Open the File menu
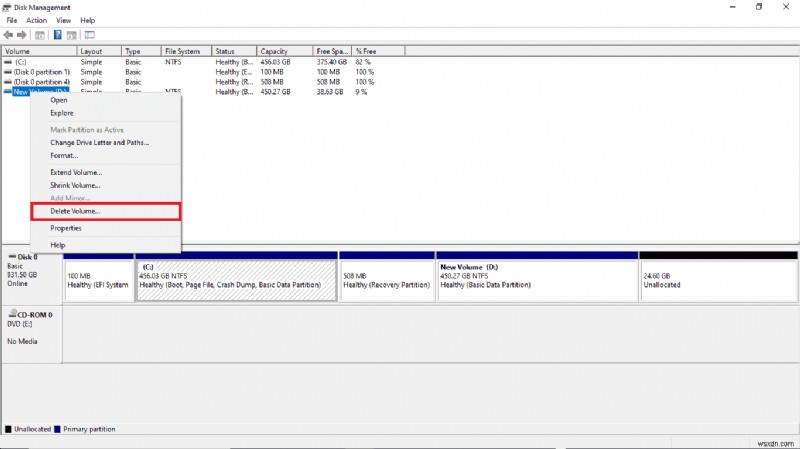 12,20
